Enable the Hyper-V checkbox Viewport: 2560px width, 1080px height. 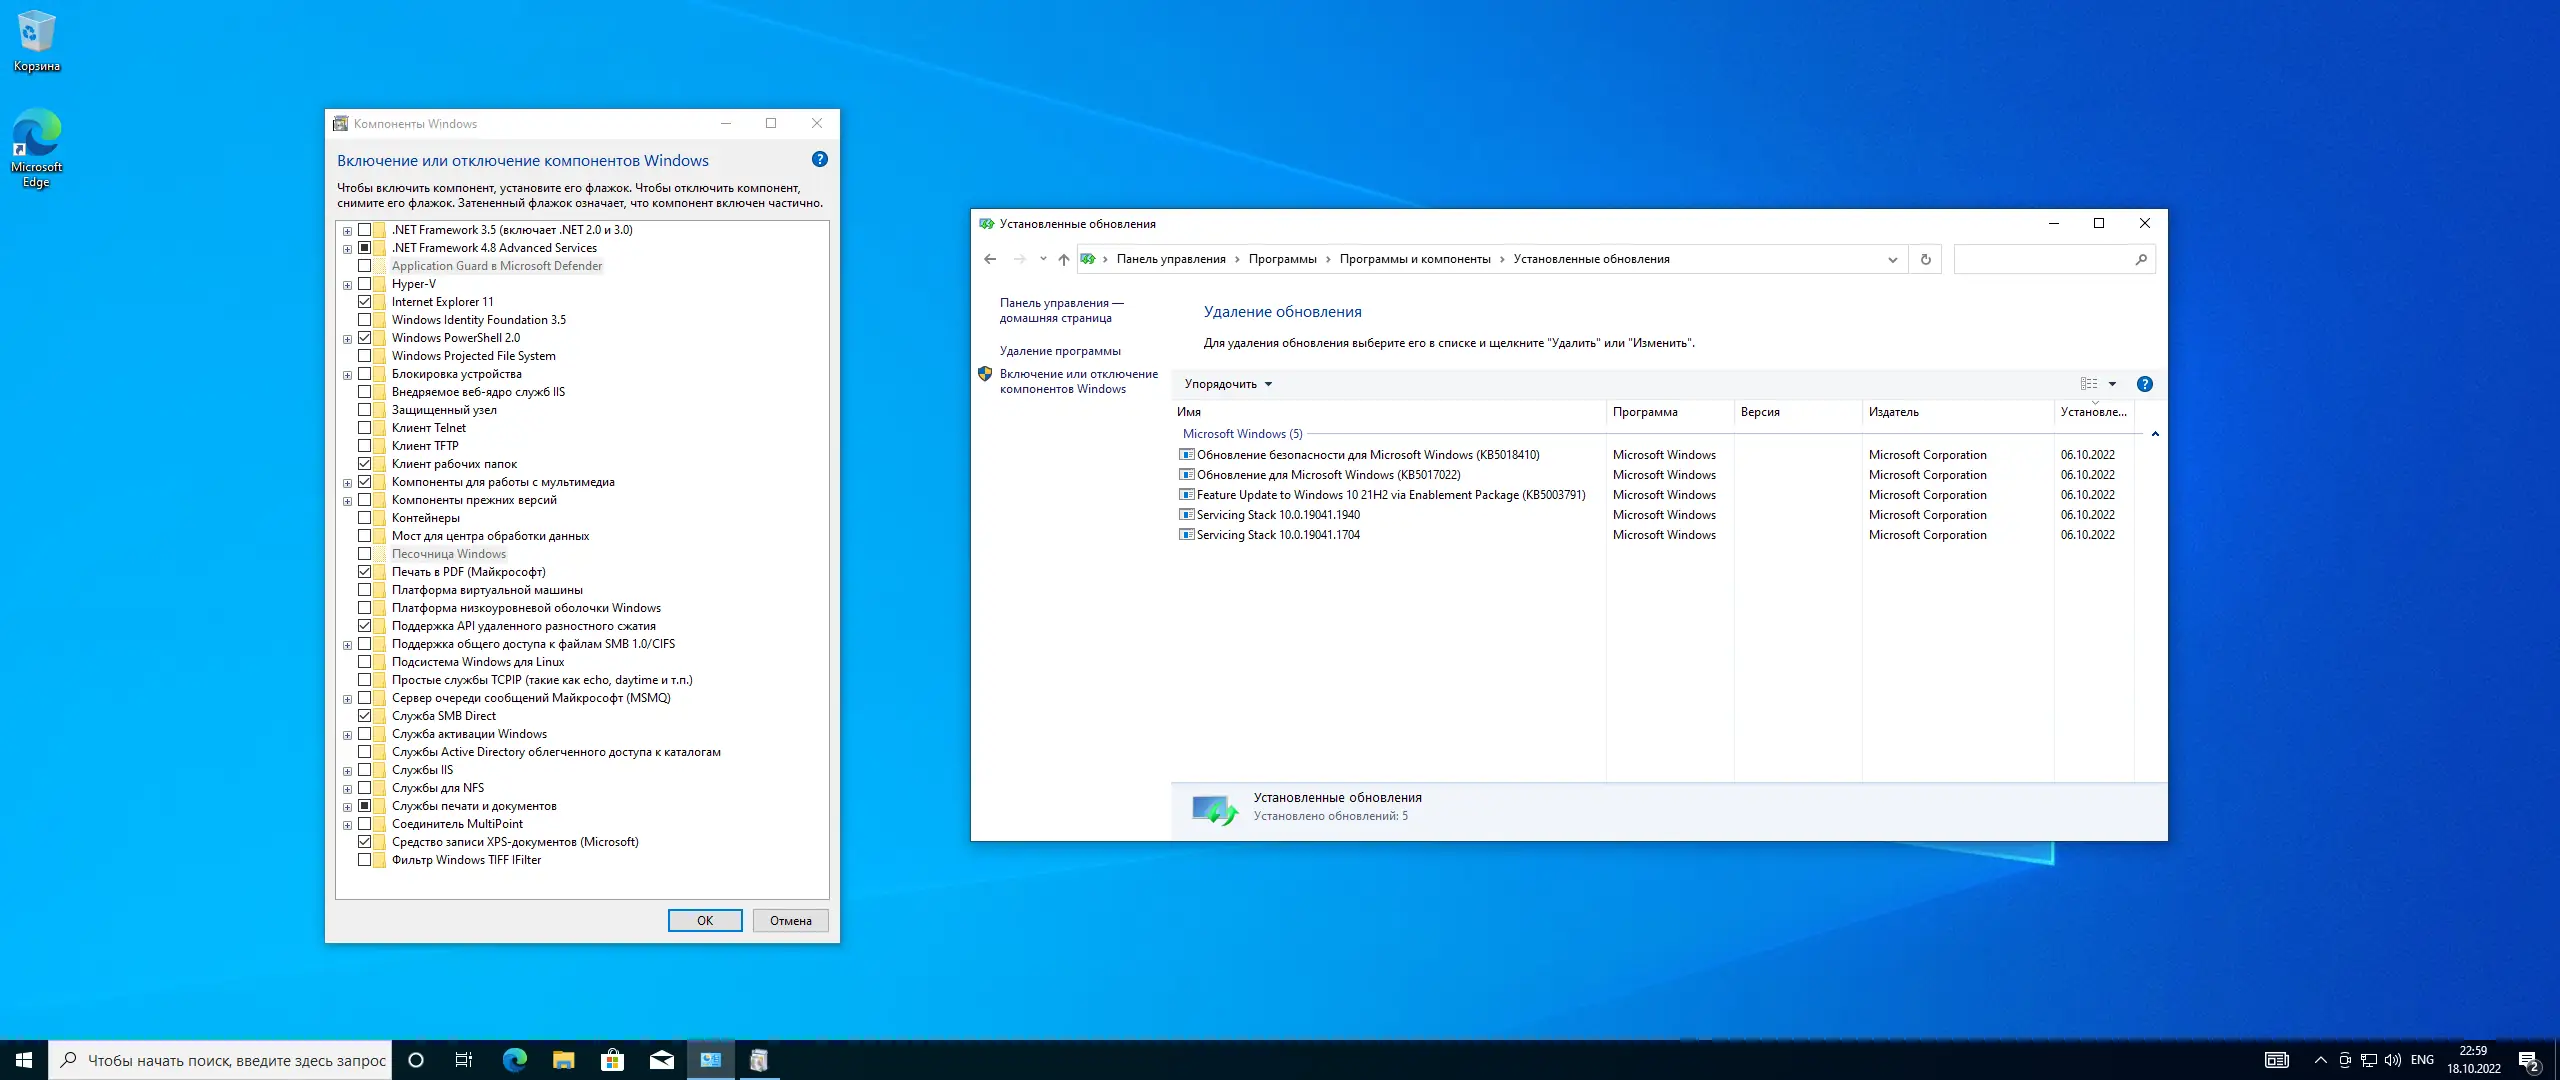pyautogui.click(x=365, y=284)
